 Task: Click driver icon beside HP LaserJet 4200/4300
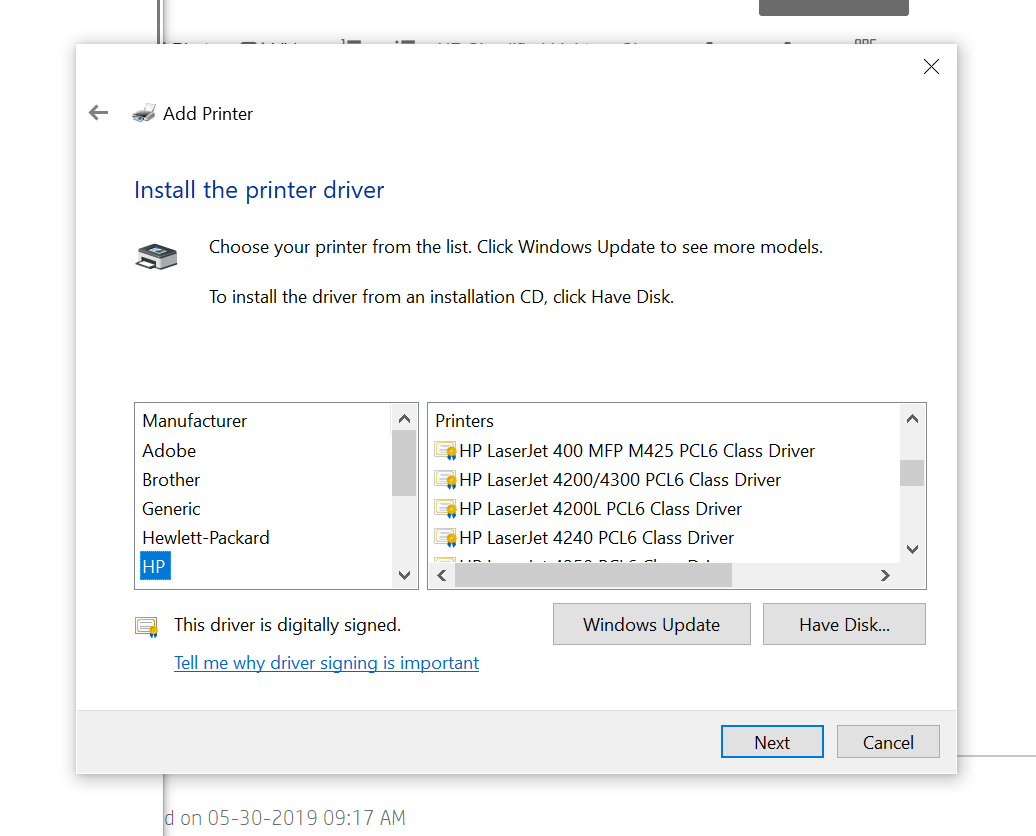click(x=445, y=479)
